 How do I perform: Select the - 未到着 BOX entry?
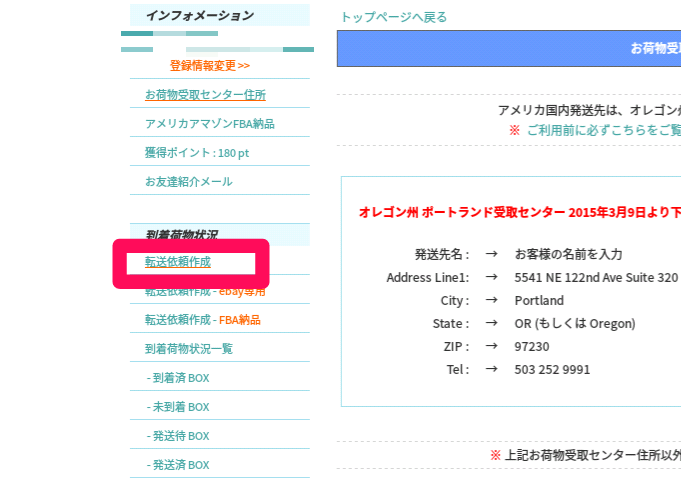point(178,407)
